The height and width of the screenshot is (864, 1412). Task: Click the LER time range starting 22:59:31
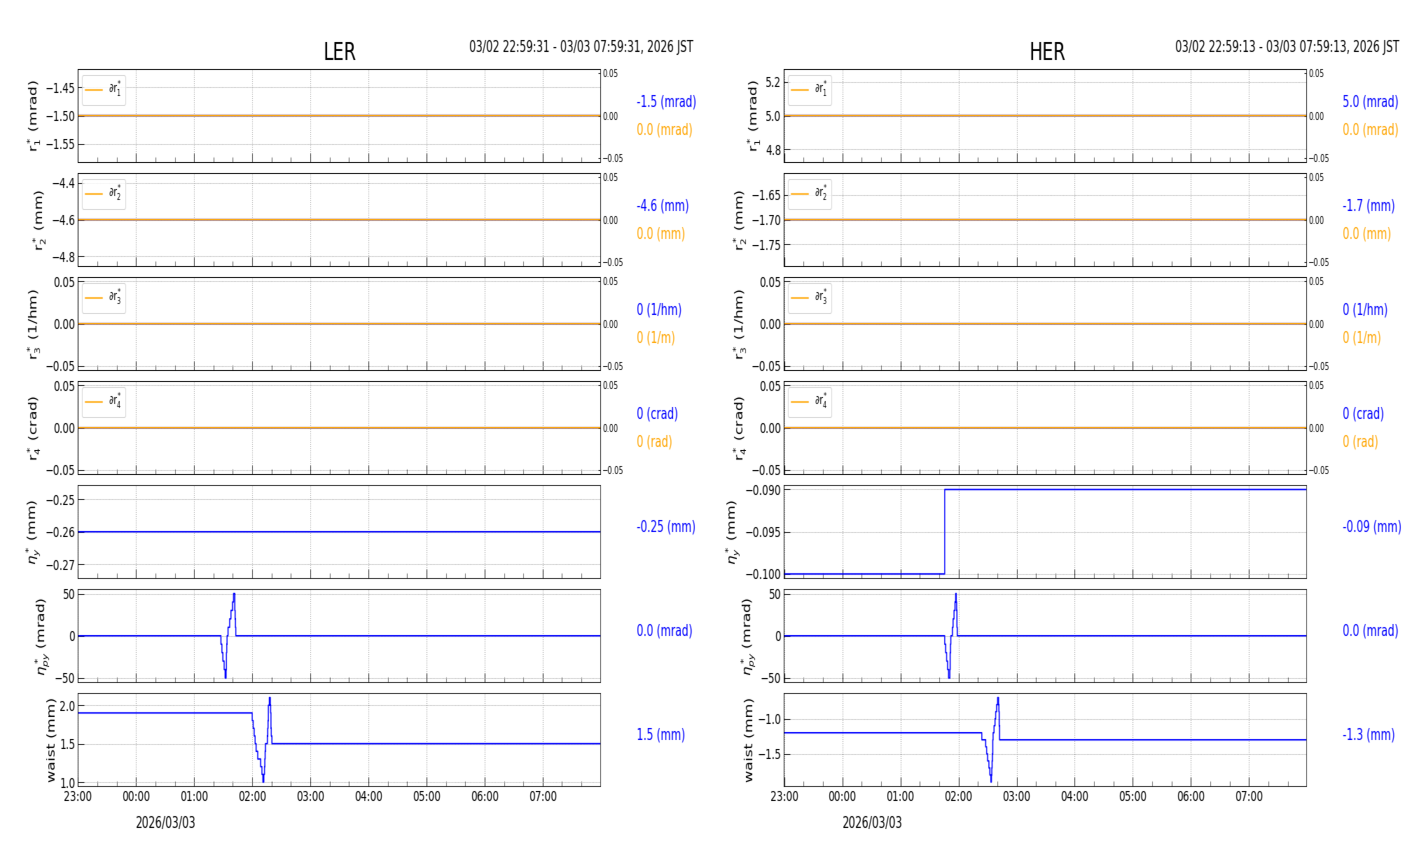pos(581,47)
